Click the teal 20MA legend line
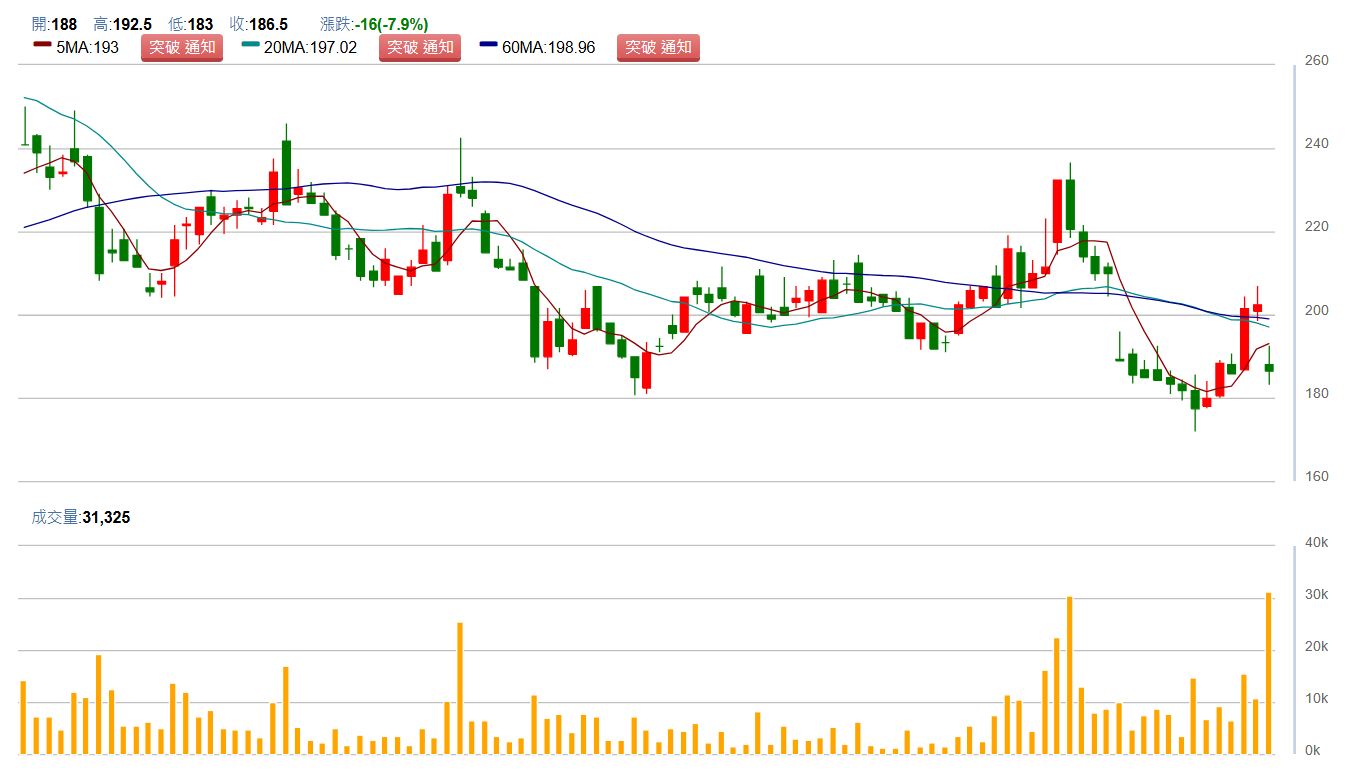Screen dimensions: 1353x771 [x=251, y=46]
